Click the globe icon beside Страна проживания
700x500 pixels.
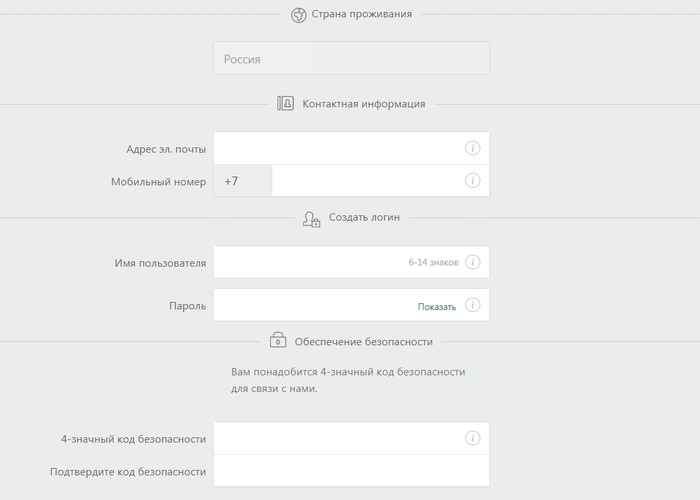(x=299, y=15)
